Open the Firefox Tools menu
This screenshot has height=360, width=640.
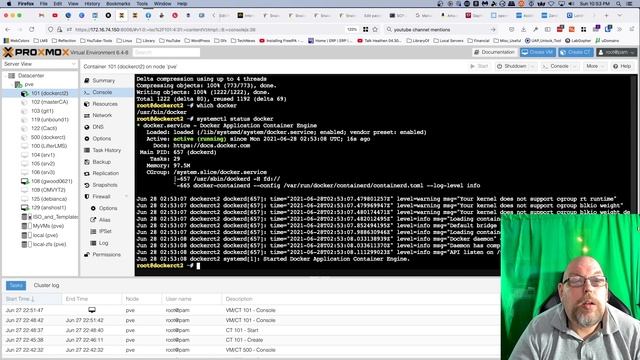click(x=142, y=4)
